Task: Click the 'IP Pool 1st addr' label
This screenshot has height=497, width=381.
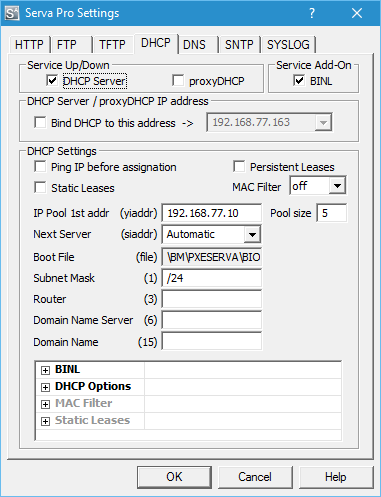Action: 71,213
